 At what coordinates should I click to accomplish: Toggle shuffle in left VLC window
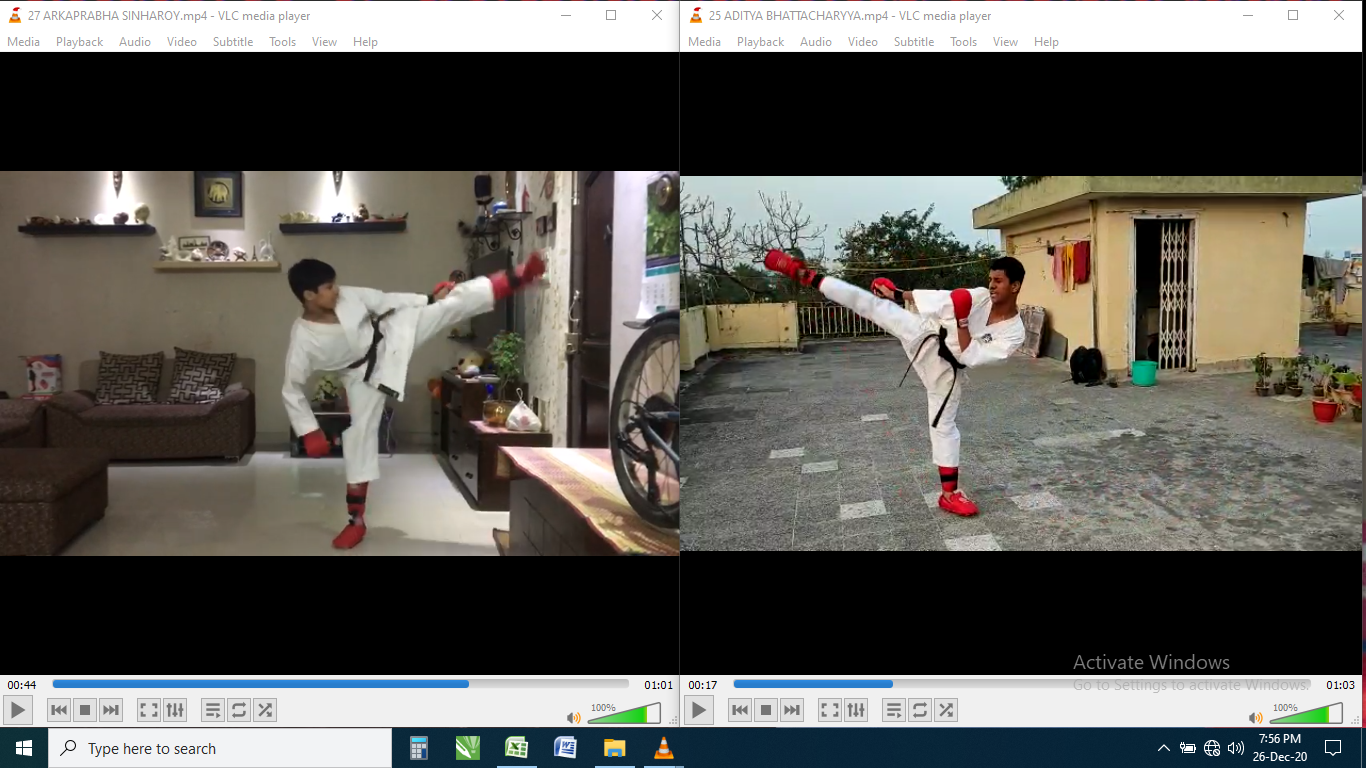point(265,710)
